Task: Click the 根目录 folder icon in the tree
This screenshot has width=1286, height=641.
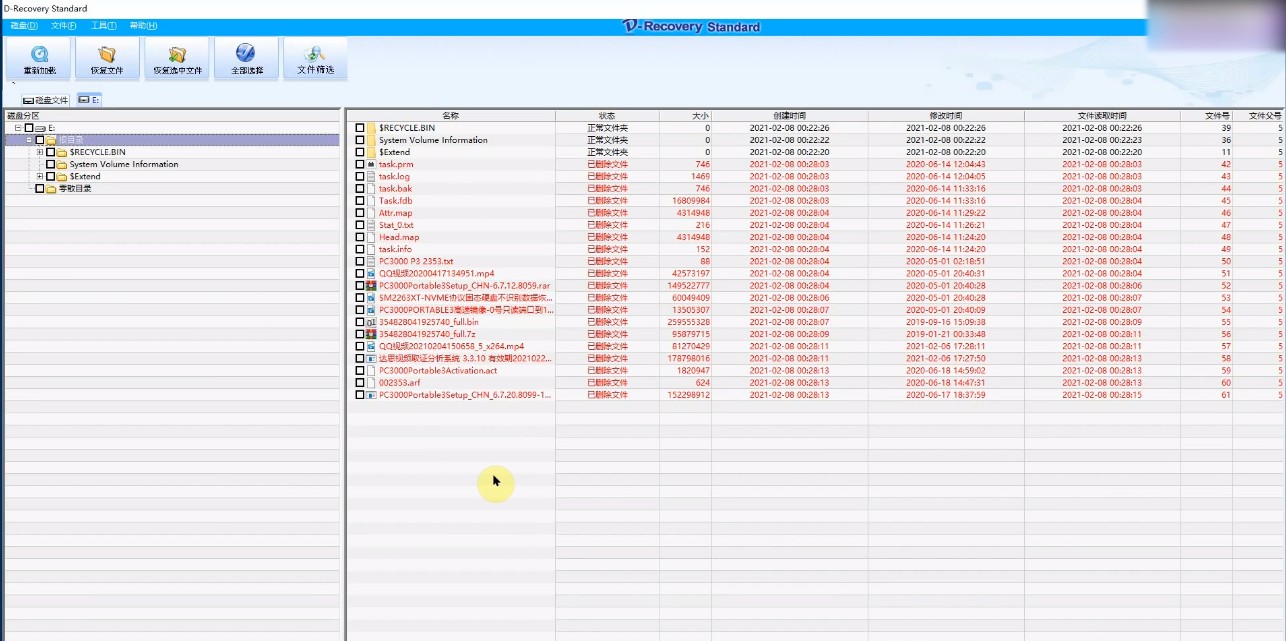Action: click(51, 140)
